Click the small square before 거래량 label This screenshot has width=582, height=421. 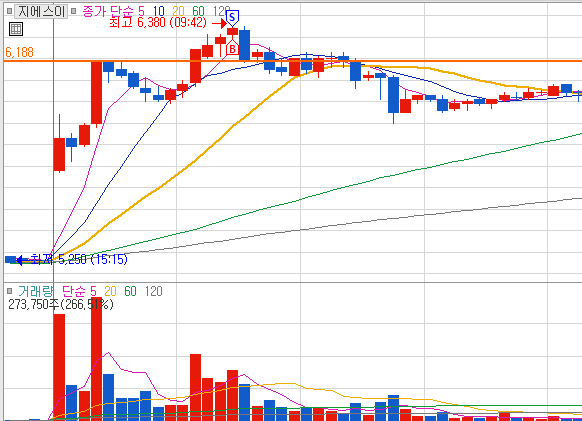coord(10,291)
